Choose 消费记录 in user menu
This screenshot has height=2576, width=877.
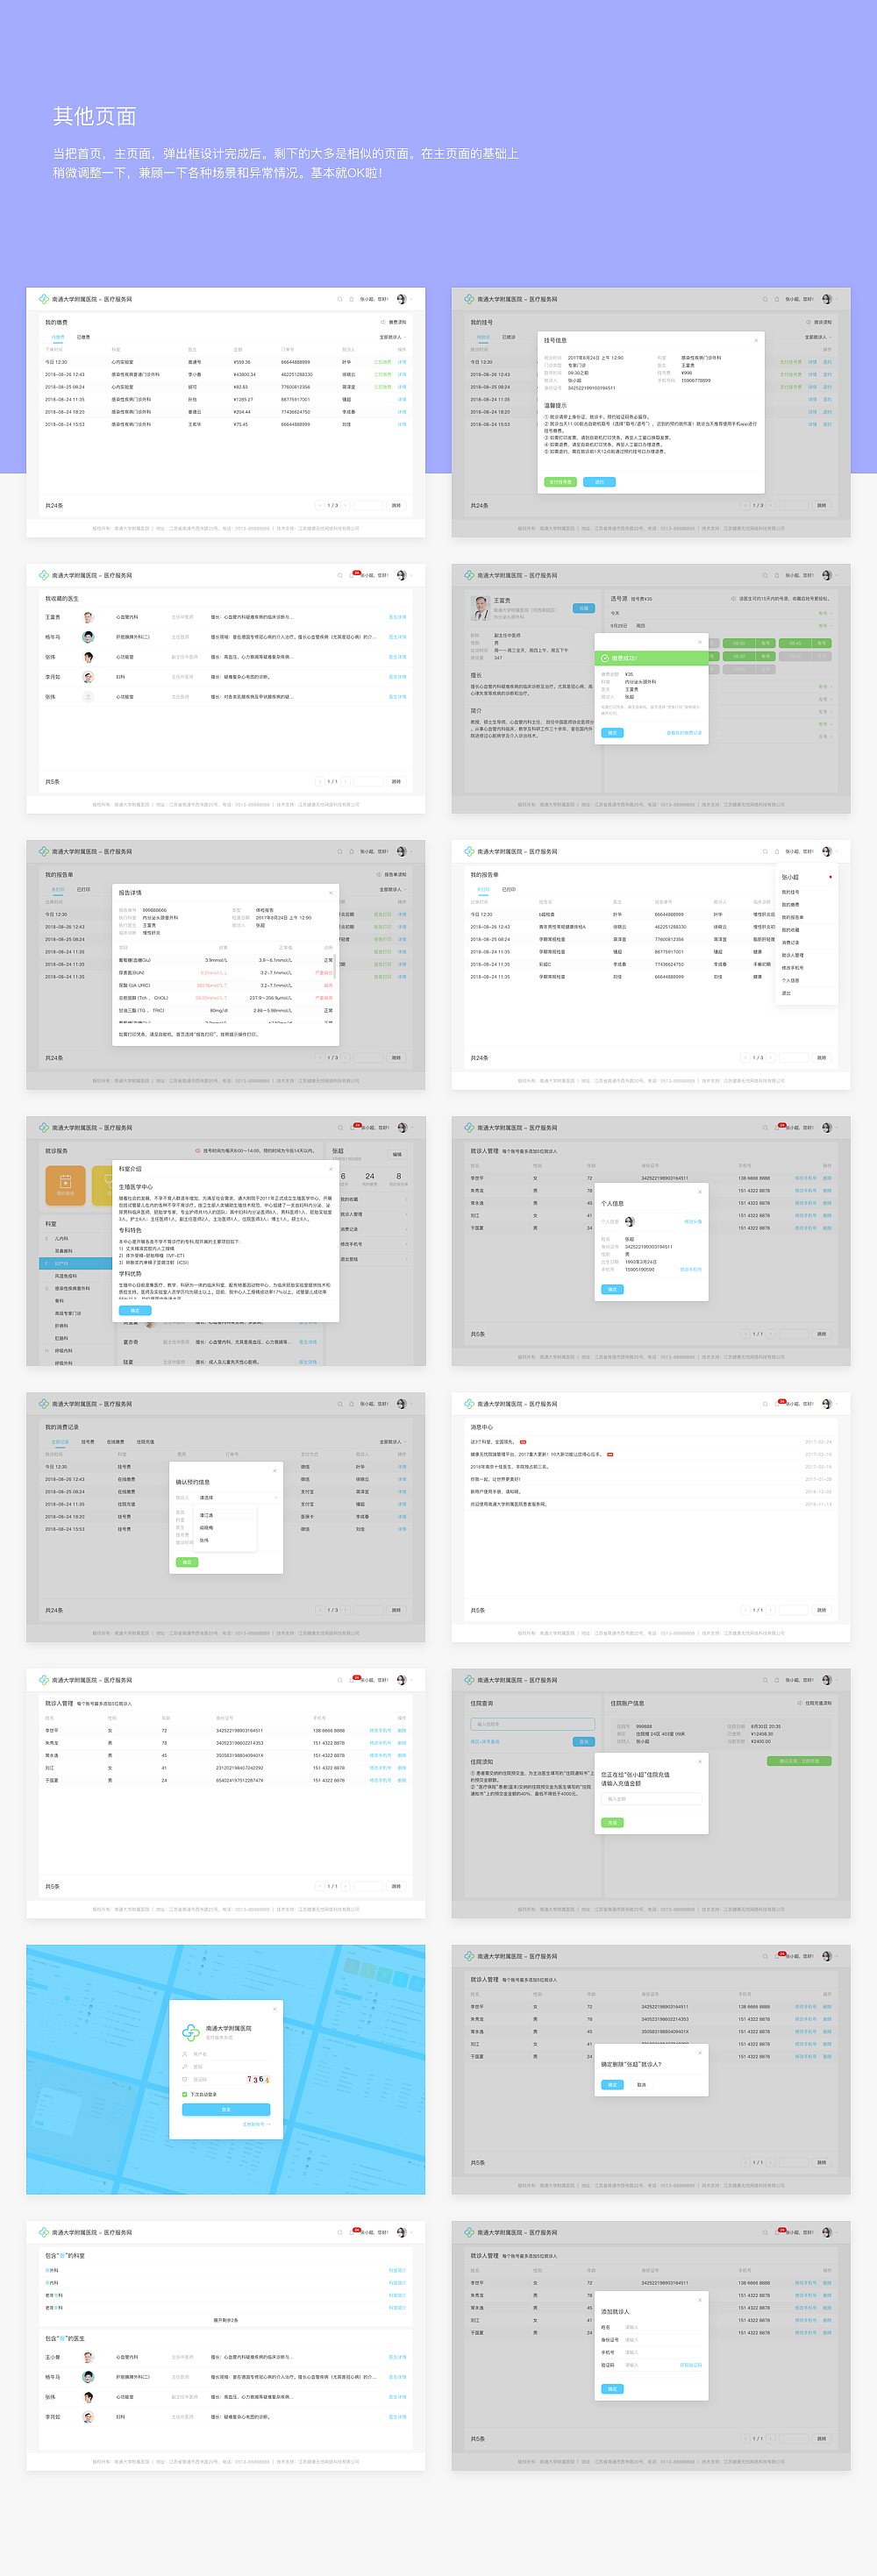[791, 942]
